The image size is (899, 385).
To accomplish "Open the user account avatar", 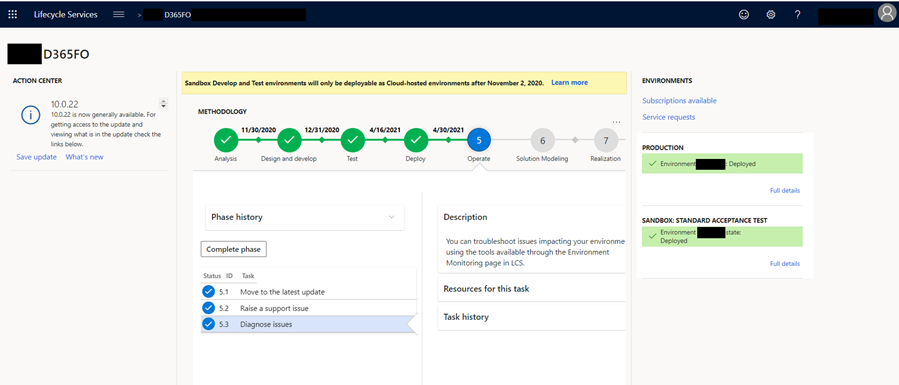I will coord(886,13).
